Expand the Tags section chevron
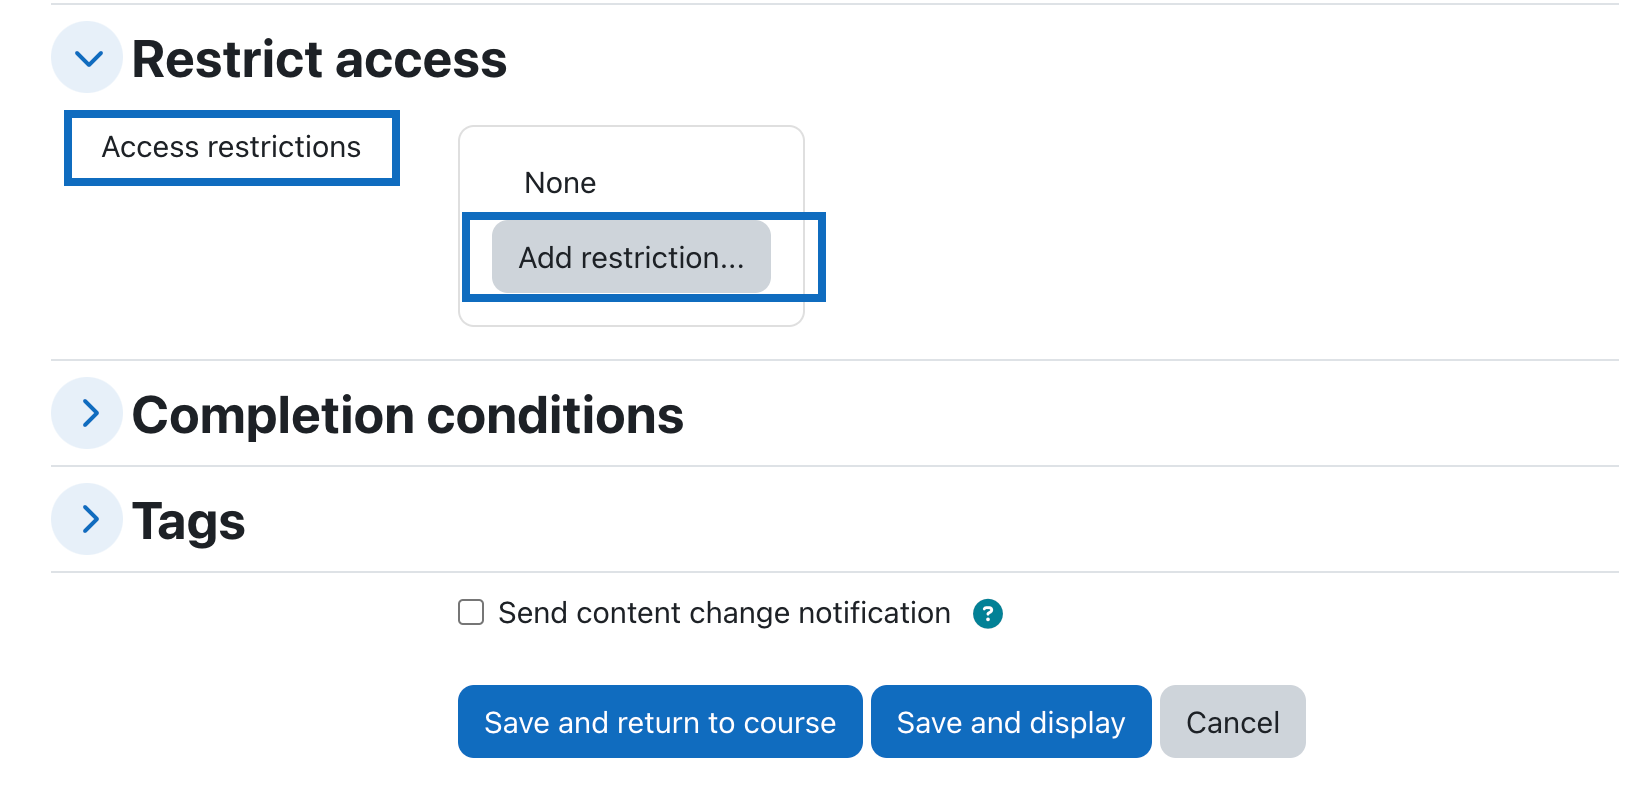This screenshot has height=788, width=1644. [x=87, y=519]
